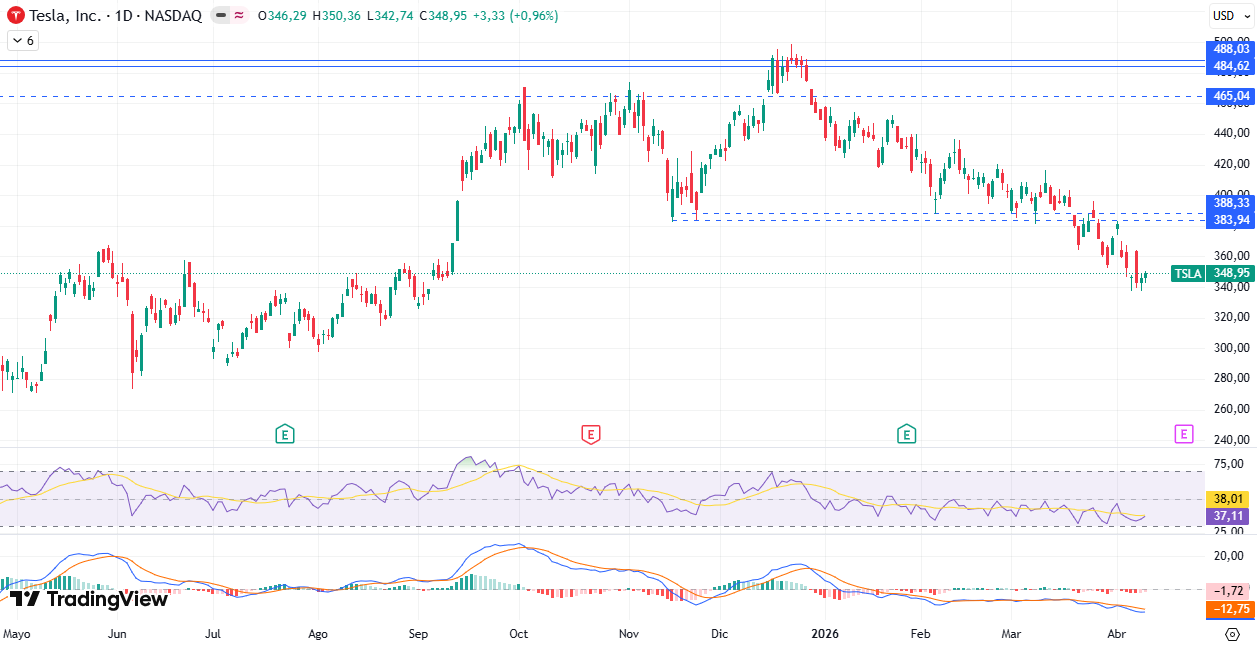
Task: Click the 2026 label on time axis
Action: coord(825,634)
